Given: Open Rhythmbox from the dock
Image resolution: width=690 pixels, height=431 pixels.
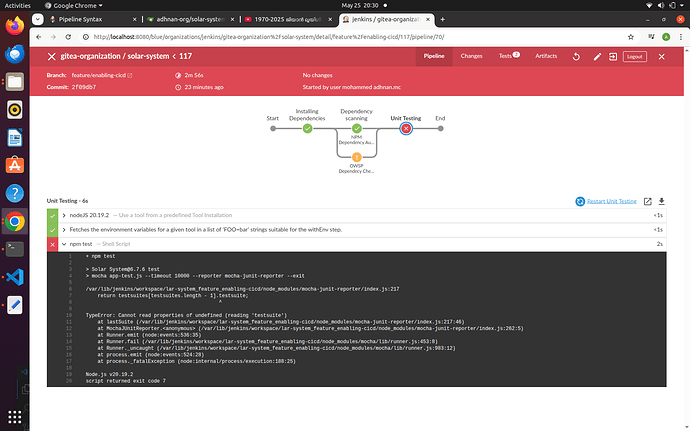Looking at the screenshot, I should (x=15, y=110).
